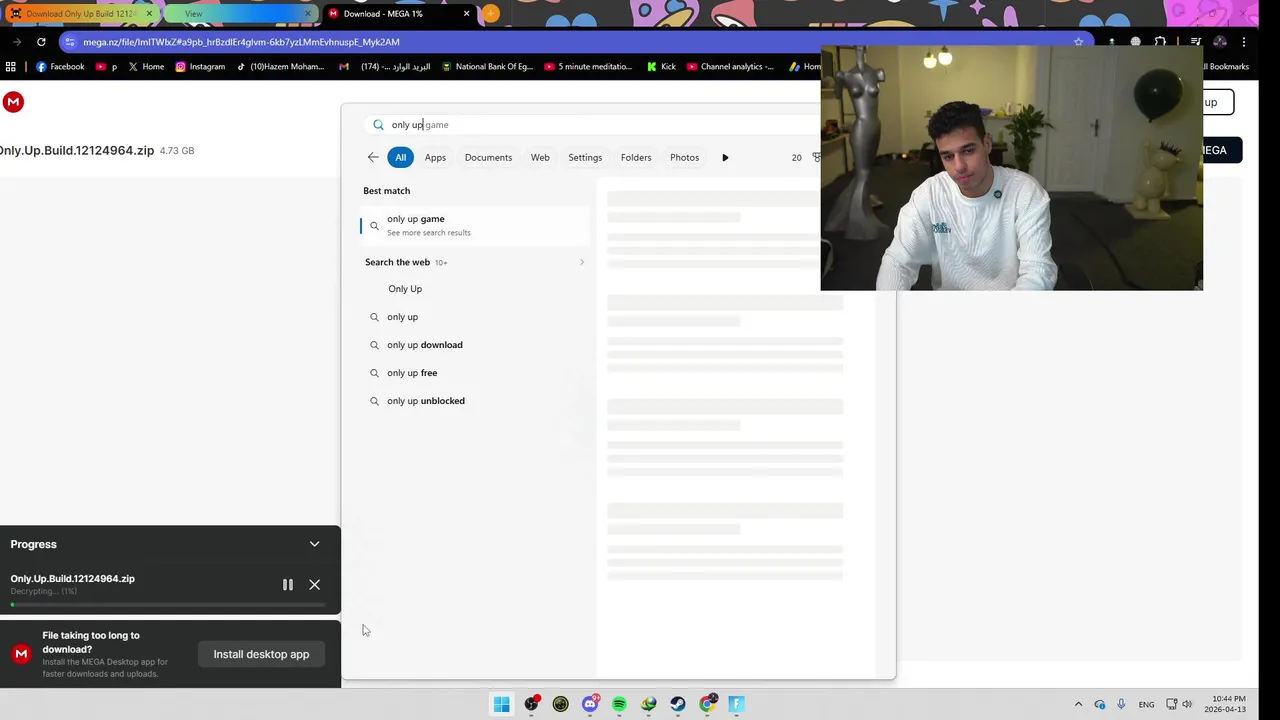Open a new browser tab
Viewport: 1280px width, 720px height.
[490, 14]
